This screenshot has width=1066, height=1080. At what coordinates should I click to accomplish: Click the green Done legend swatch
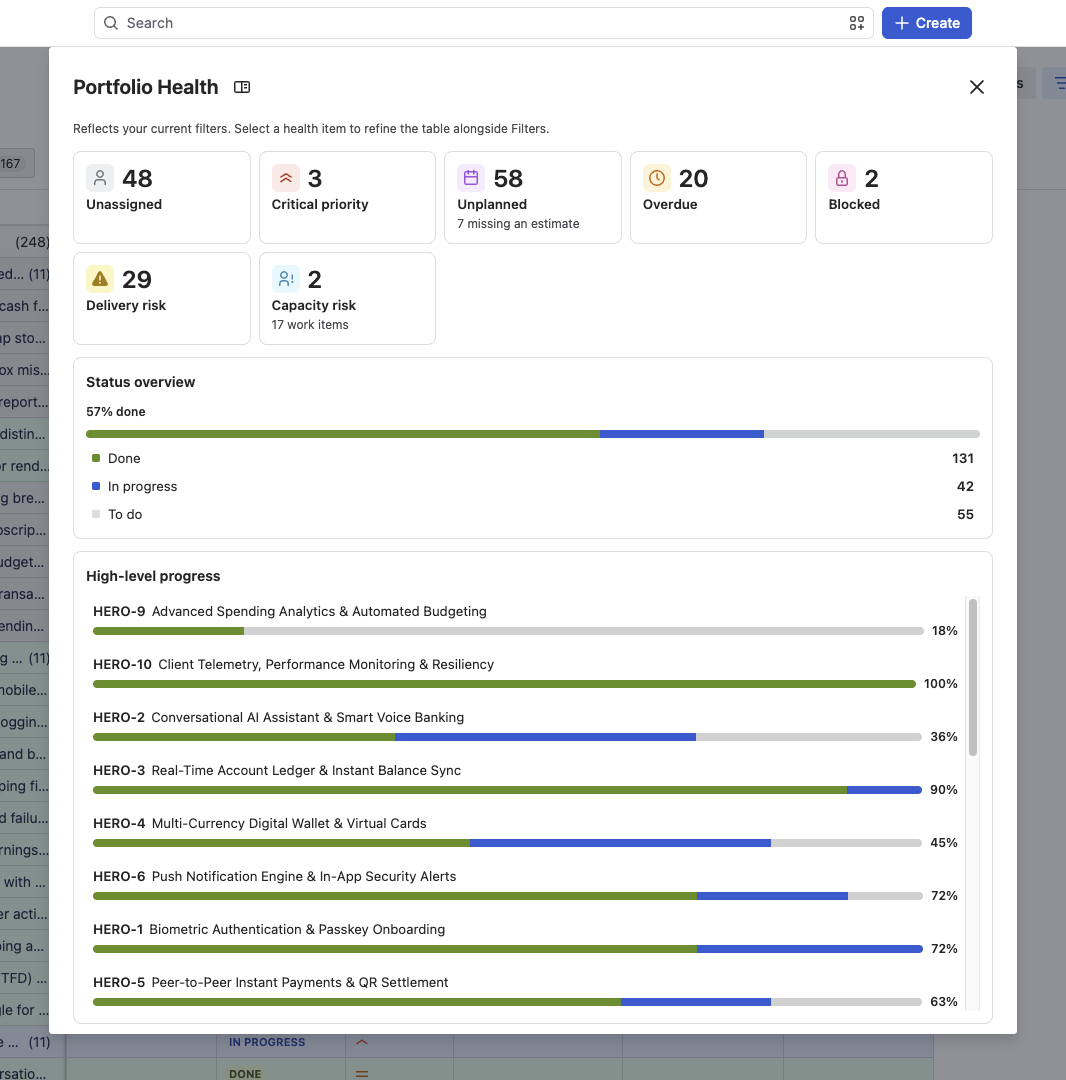(96, 458)
